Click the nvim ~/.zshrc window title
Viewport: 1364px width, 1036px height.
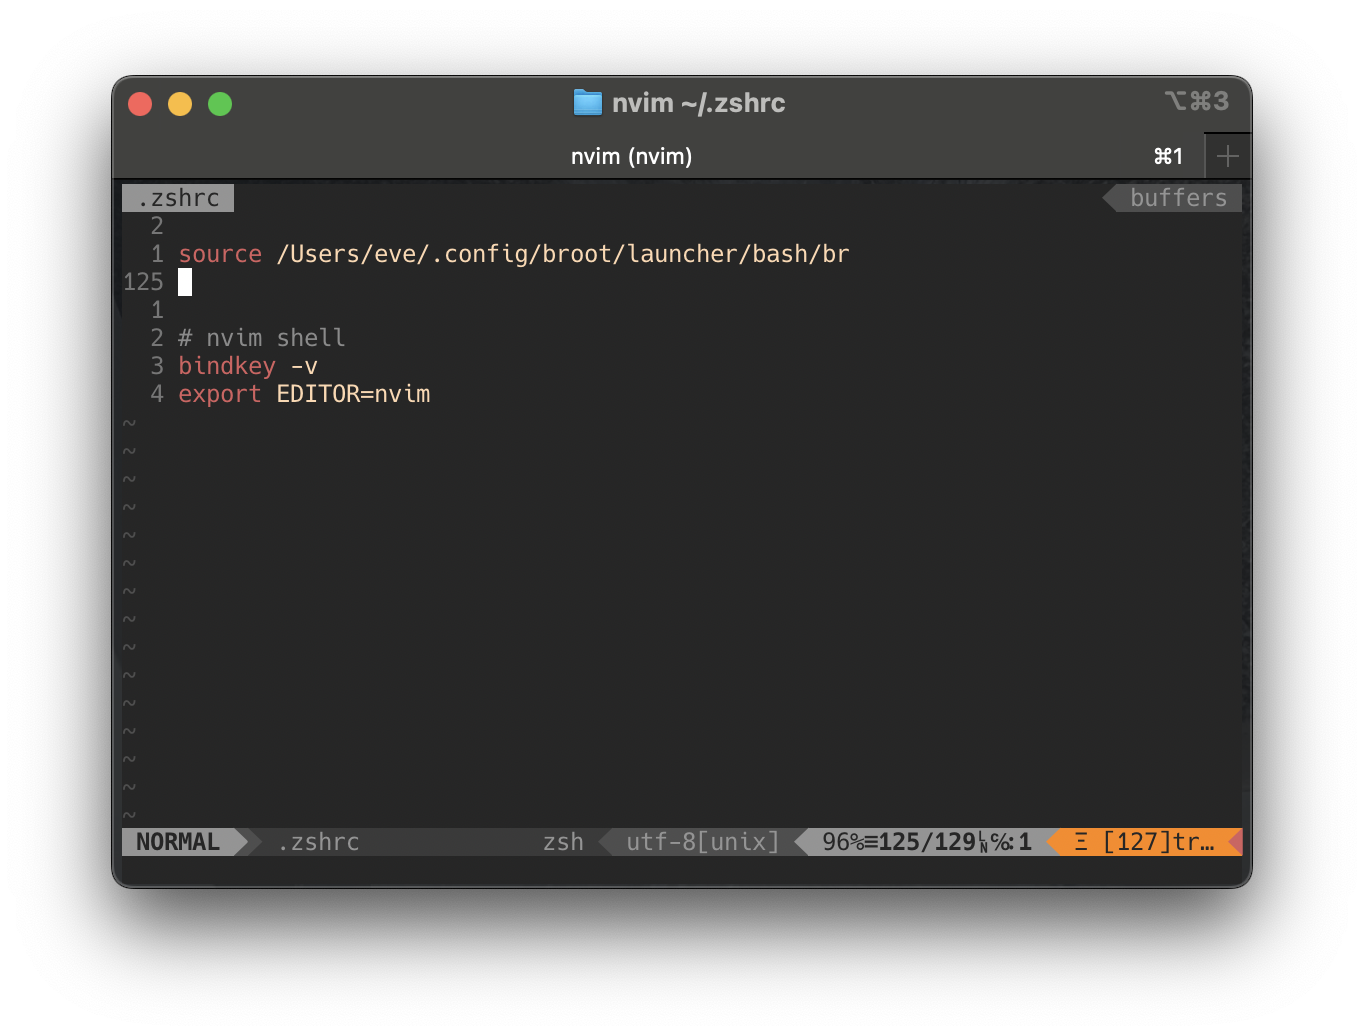click(698, 102)
